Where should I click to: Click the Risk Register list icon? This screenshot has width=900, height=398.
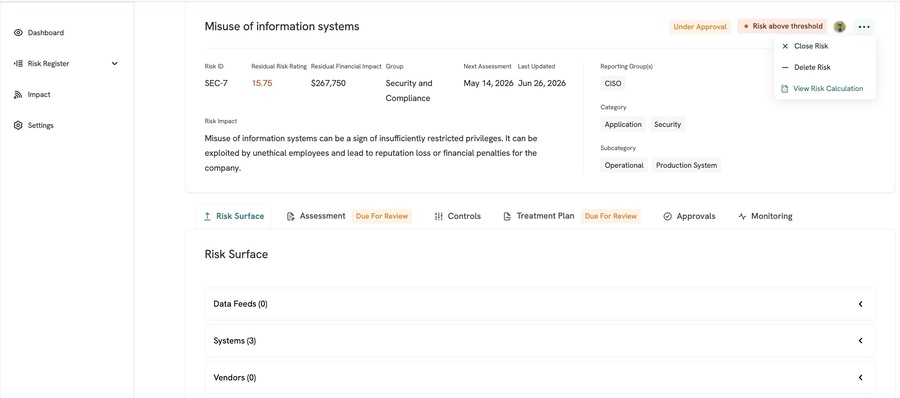click(x=18, y=64)
